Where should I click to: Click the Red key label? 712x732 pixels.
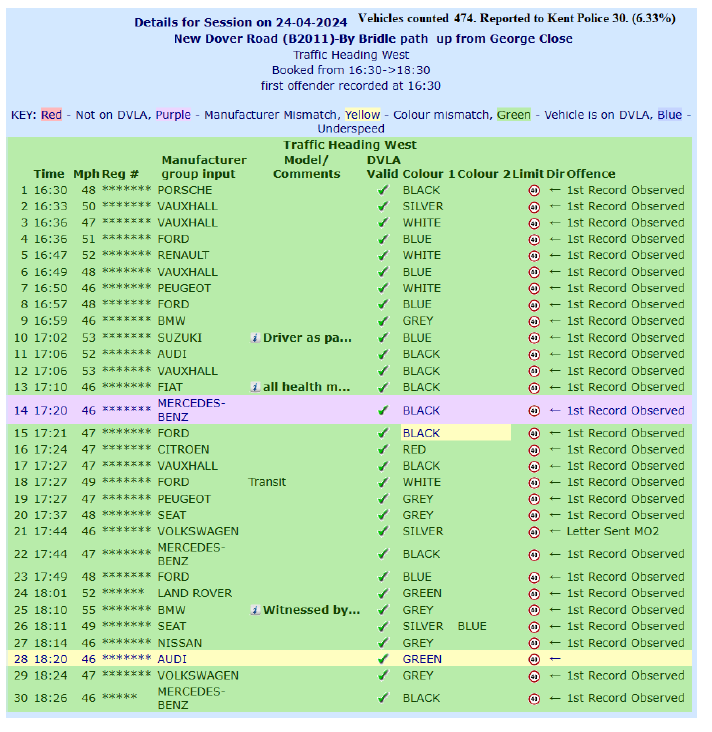tap(51, 115)
